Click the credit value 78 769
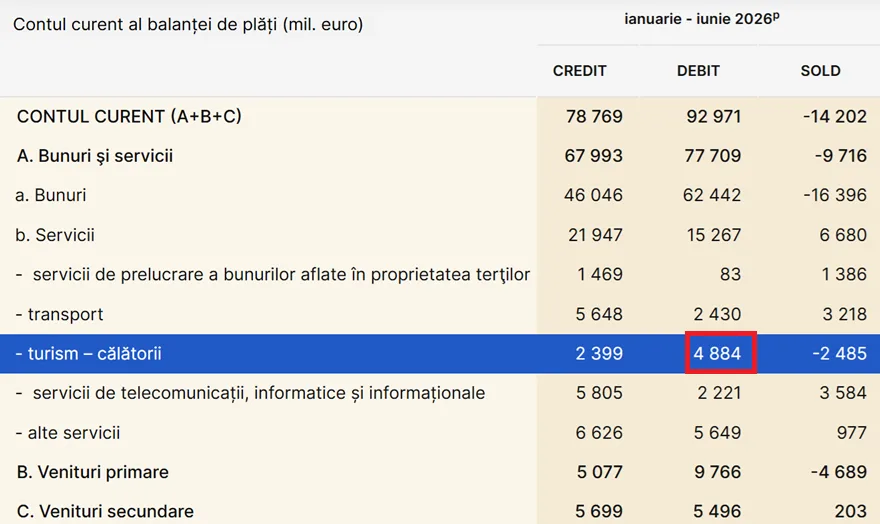This screenshot has width=880, height=524. point(594,116)
